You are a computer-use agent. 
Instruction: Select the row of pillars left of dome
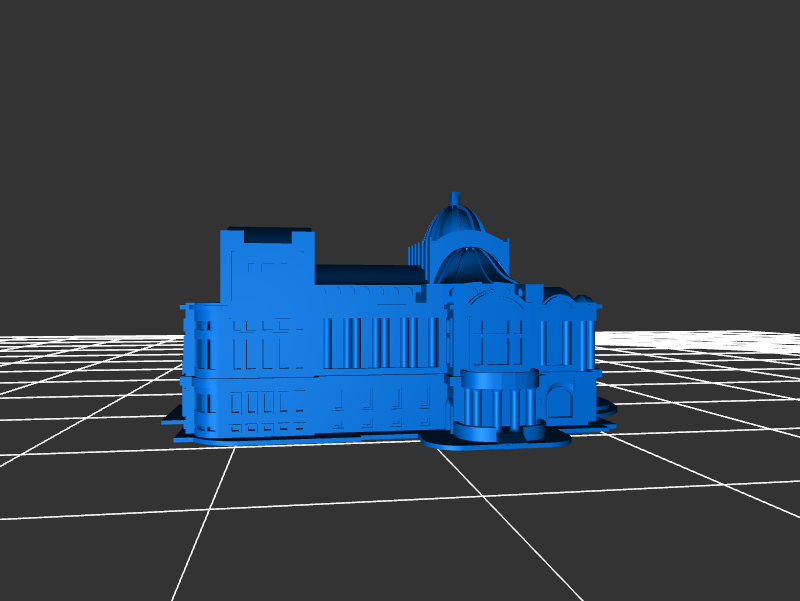(x=416, y=254)
